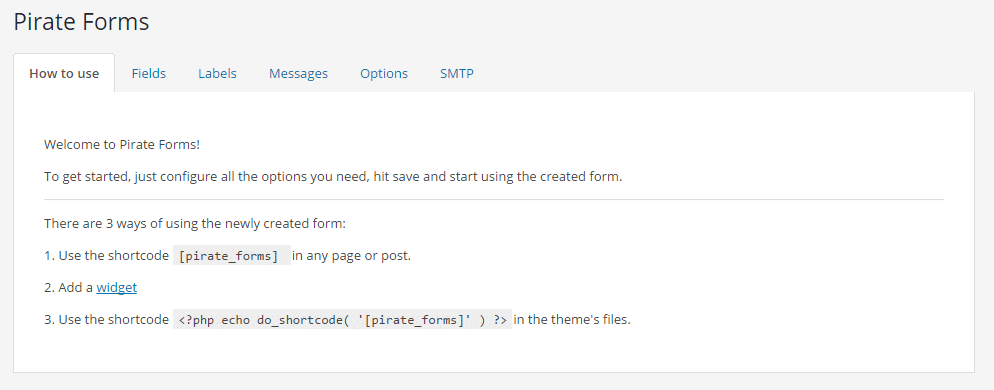This screenshot has width=994, height=390.
Task: Open the How to use tab
Action: (64, 74)
